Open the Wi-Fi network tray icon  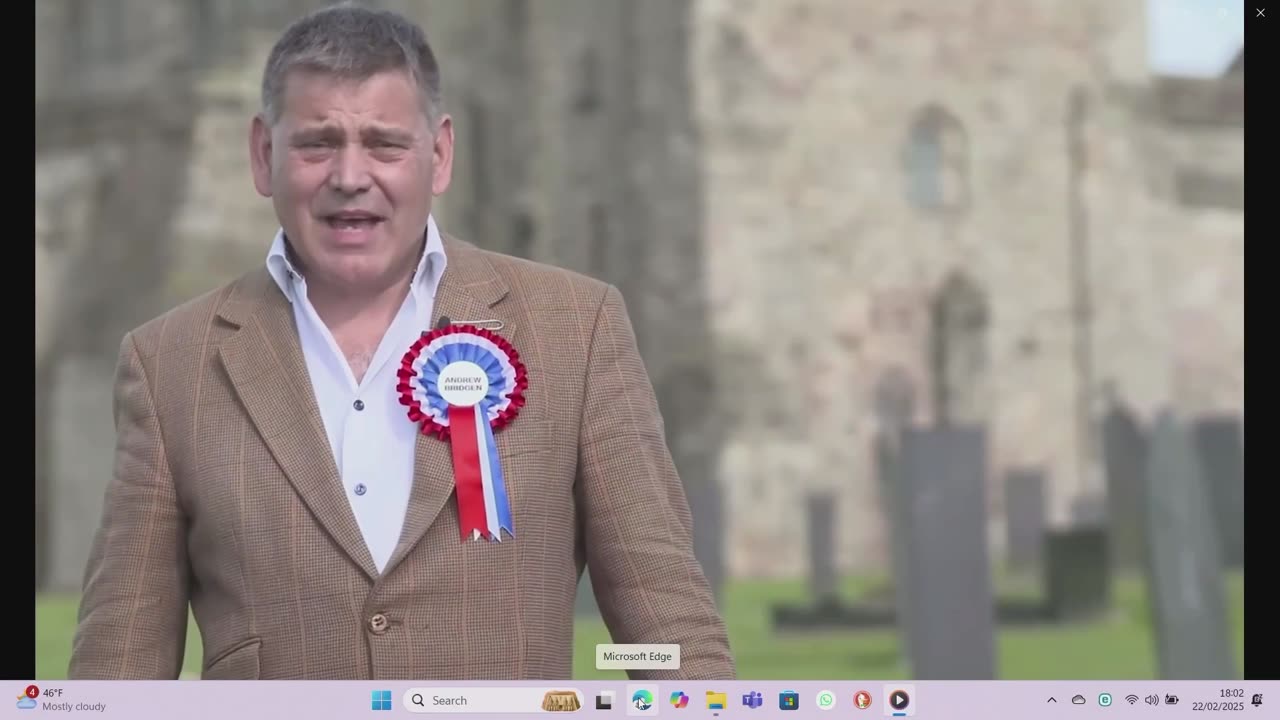1132,700
